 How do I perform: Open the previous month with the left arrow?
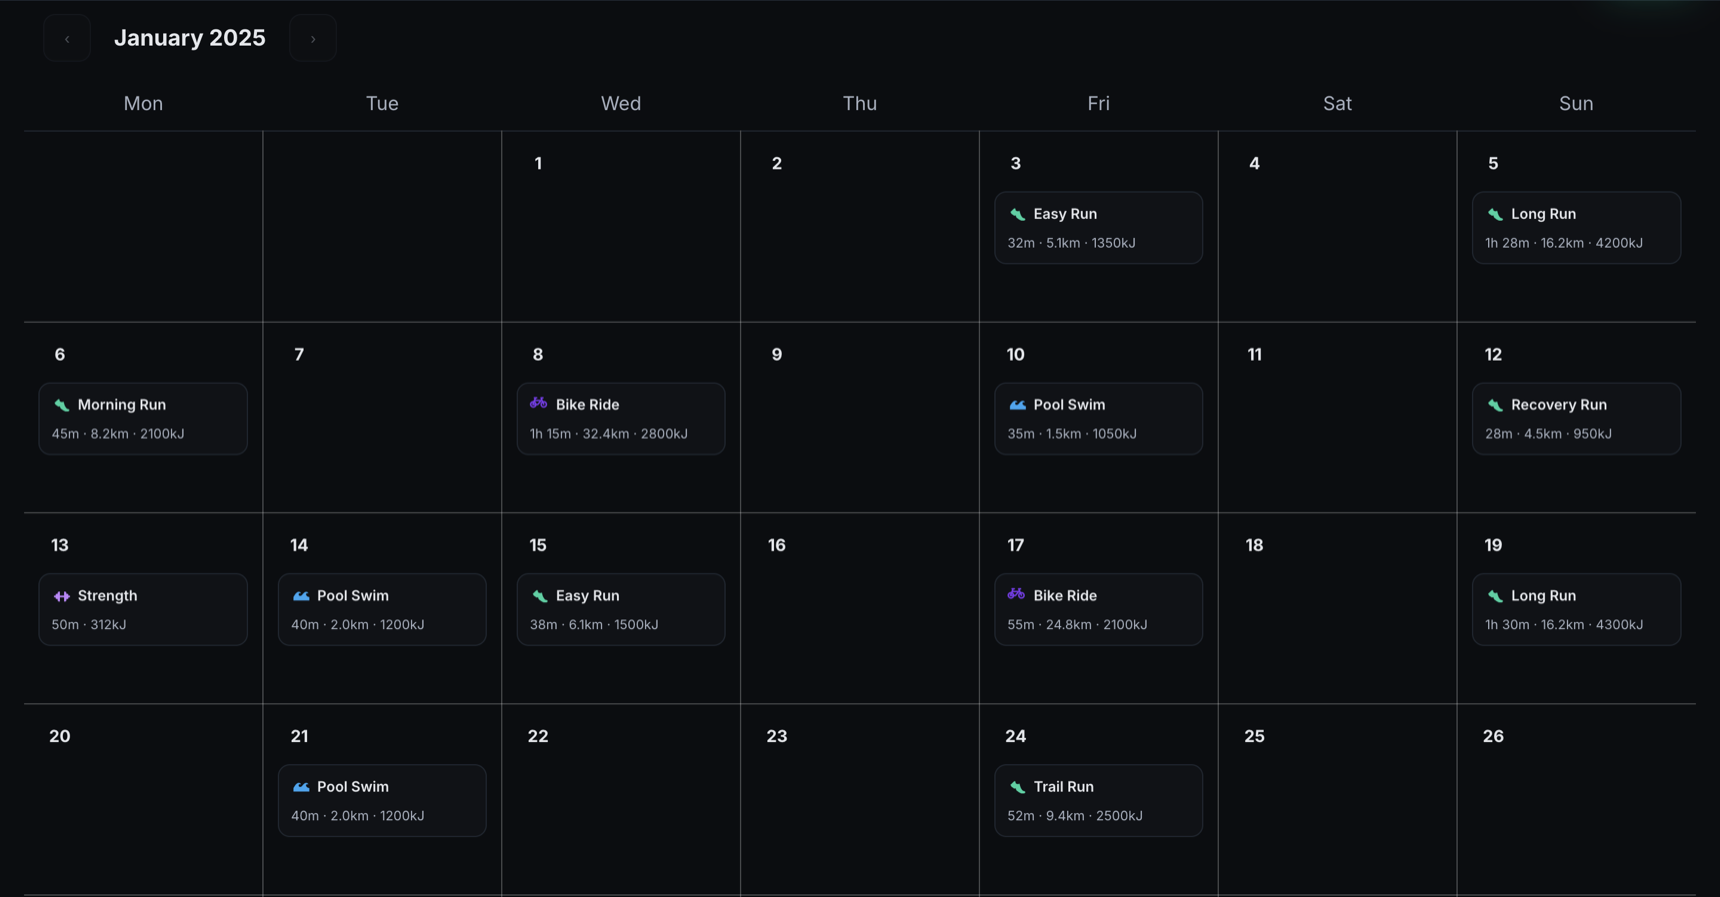point(66,38)
